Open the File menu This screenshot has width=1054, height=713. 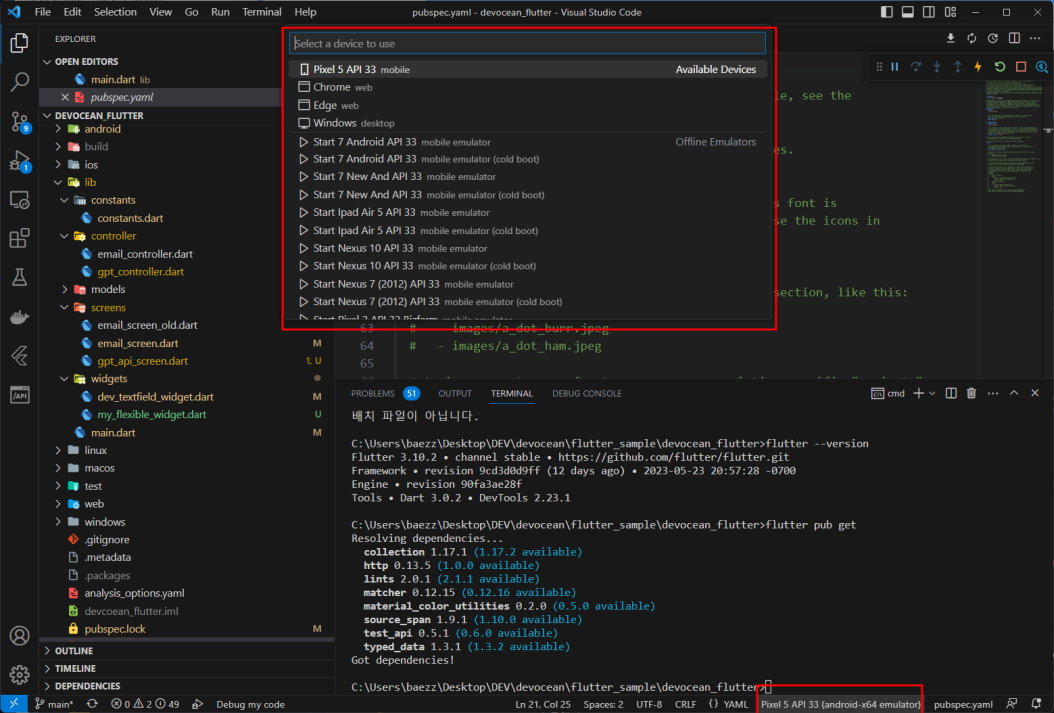point(42,12)
